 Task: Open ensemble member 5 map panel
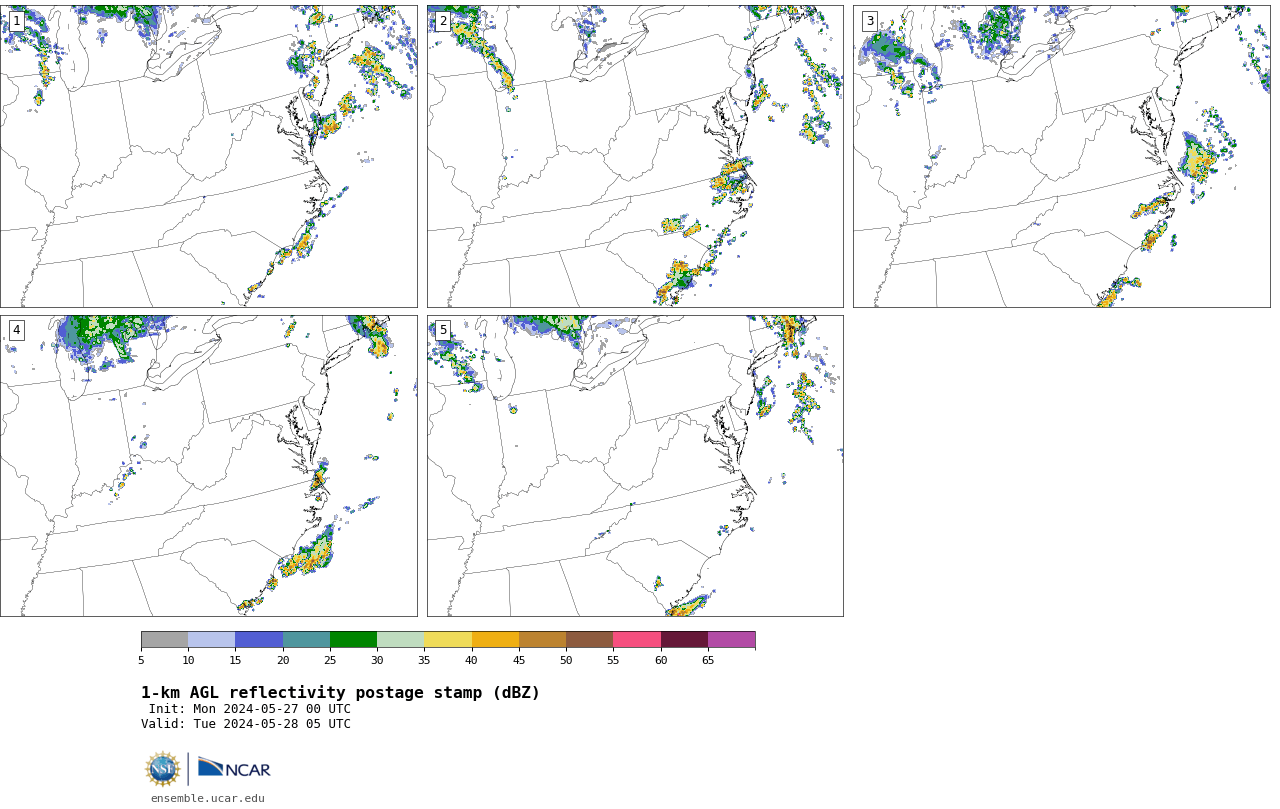[x=635, y=466]
